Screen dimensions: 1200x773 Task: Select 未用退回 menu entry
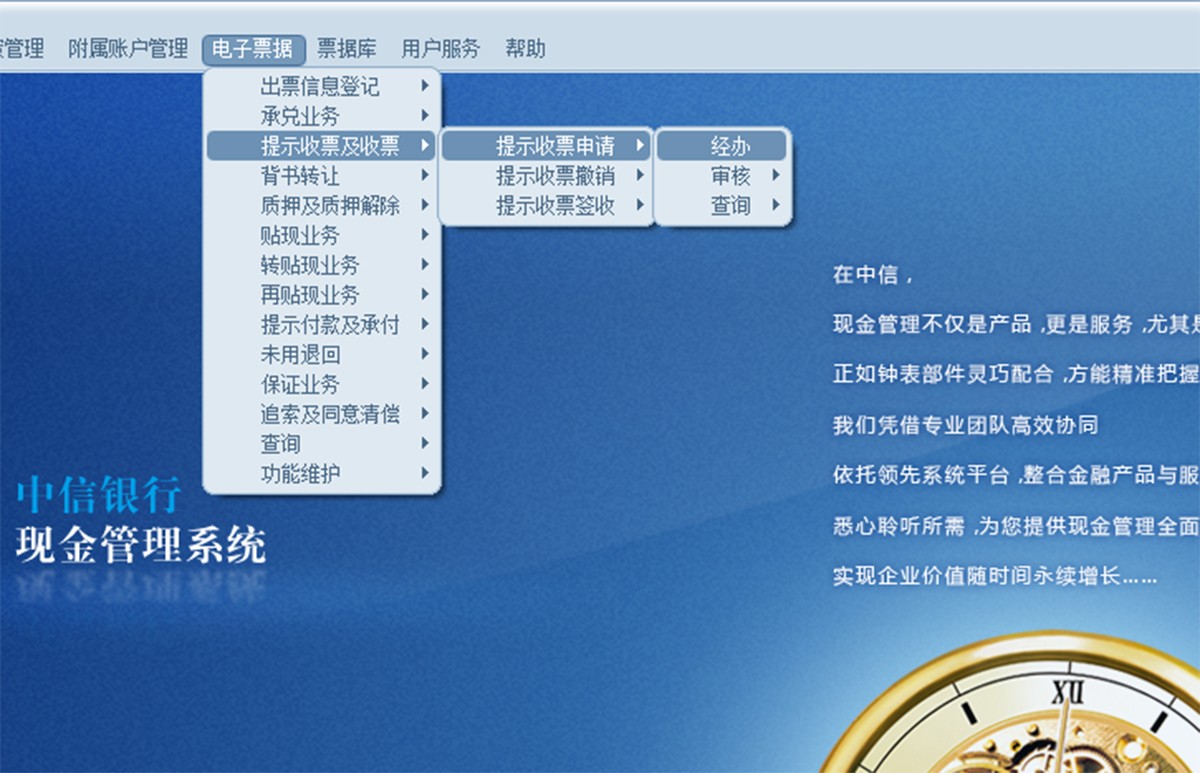tap(321, 354)
